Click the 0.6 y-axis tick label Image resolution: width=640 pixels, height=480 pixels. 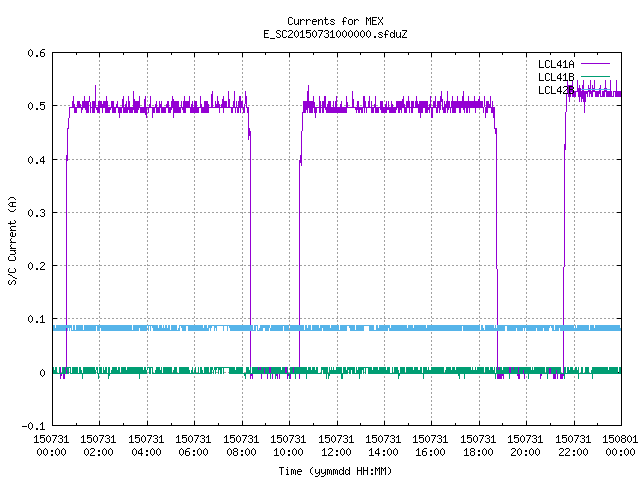(36, 53)
